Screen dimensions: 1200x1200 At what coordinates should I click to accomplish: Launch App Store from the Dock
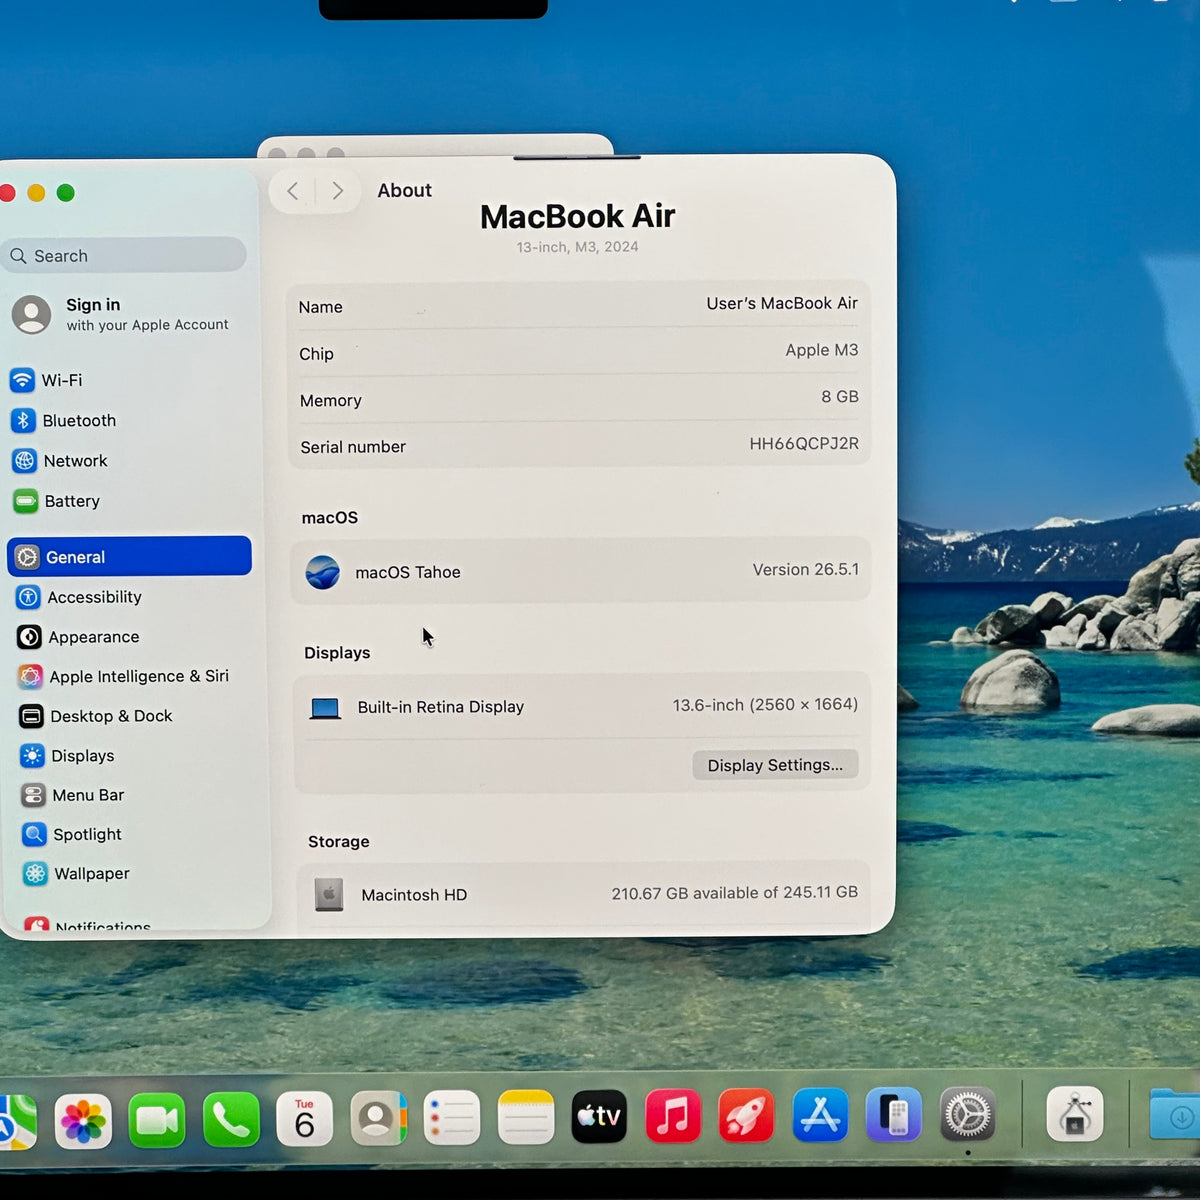point(820,1115)
